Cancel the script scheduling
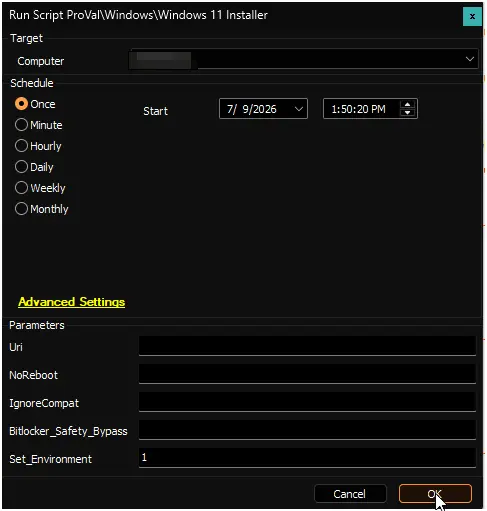 (x=350, y=494)
